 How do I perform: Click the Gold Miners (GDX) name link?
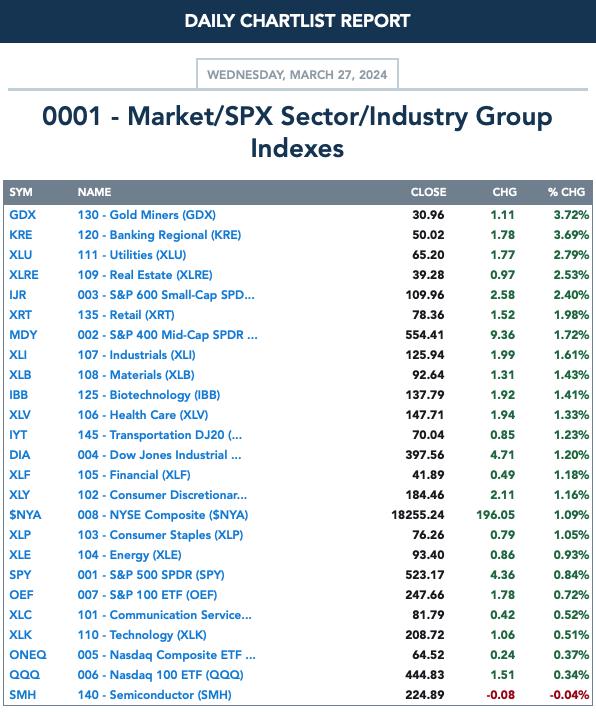tap(147, 215)
